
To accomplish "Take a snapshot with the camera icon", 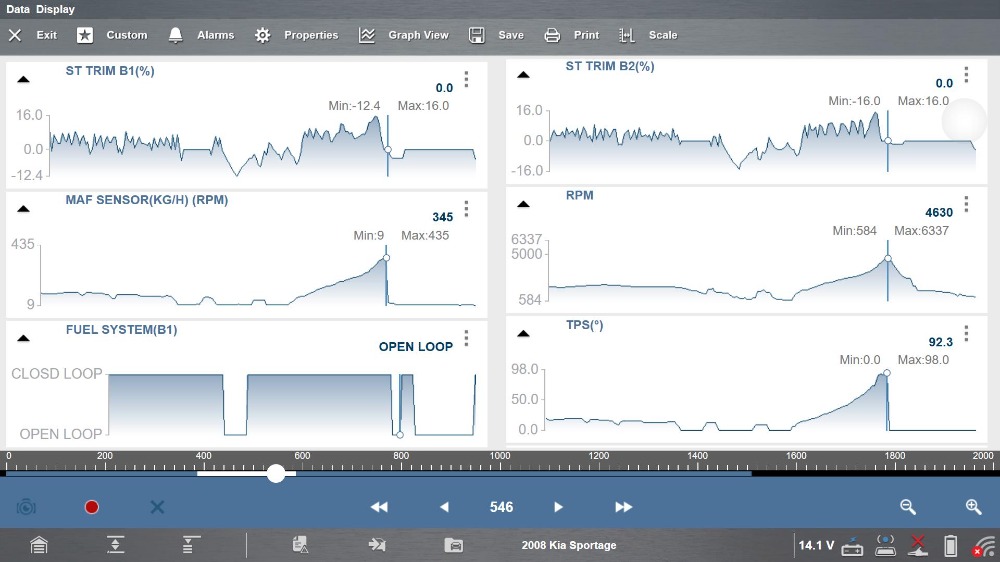I will pos(26,507).
